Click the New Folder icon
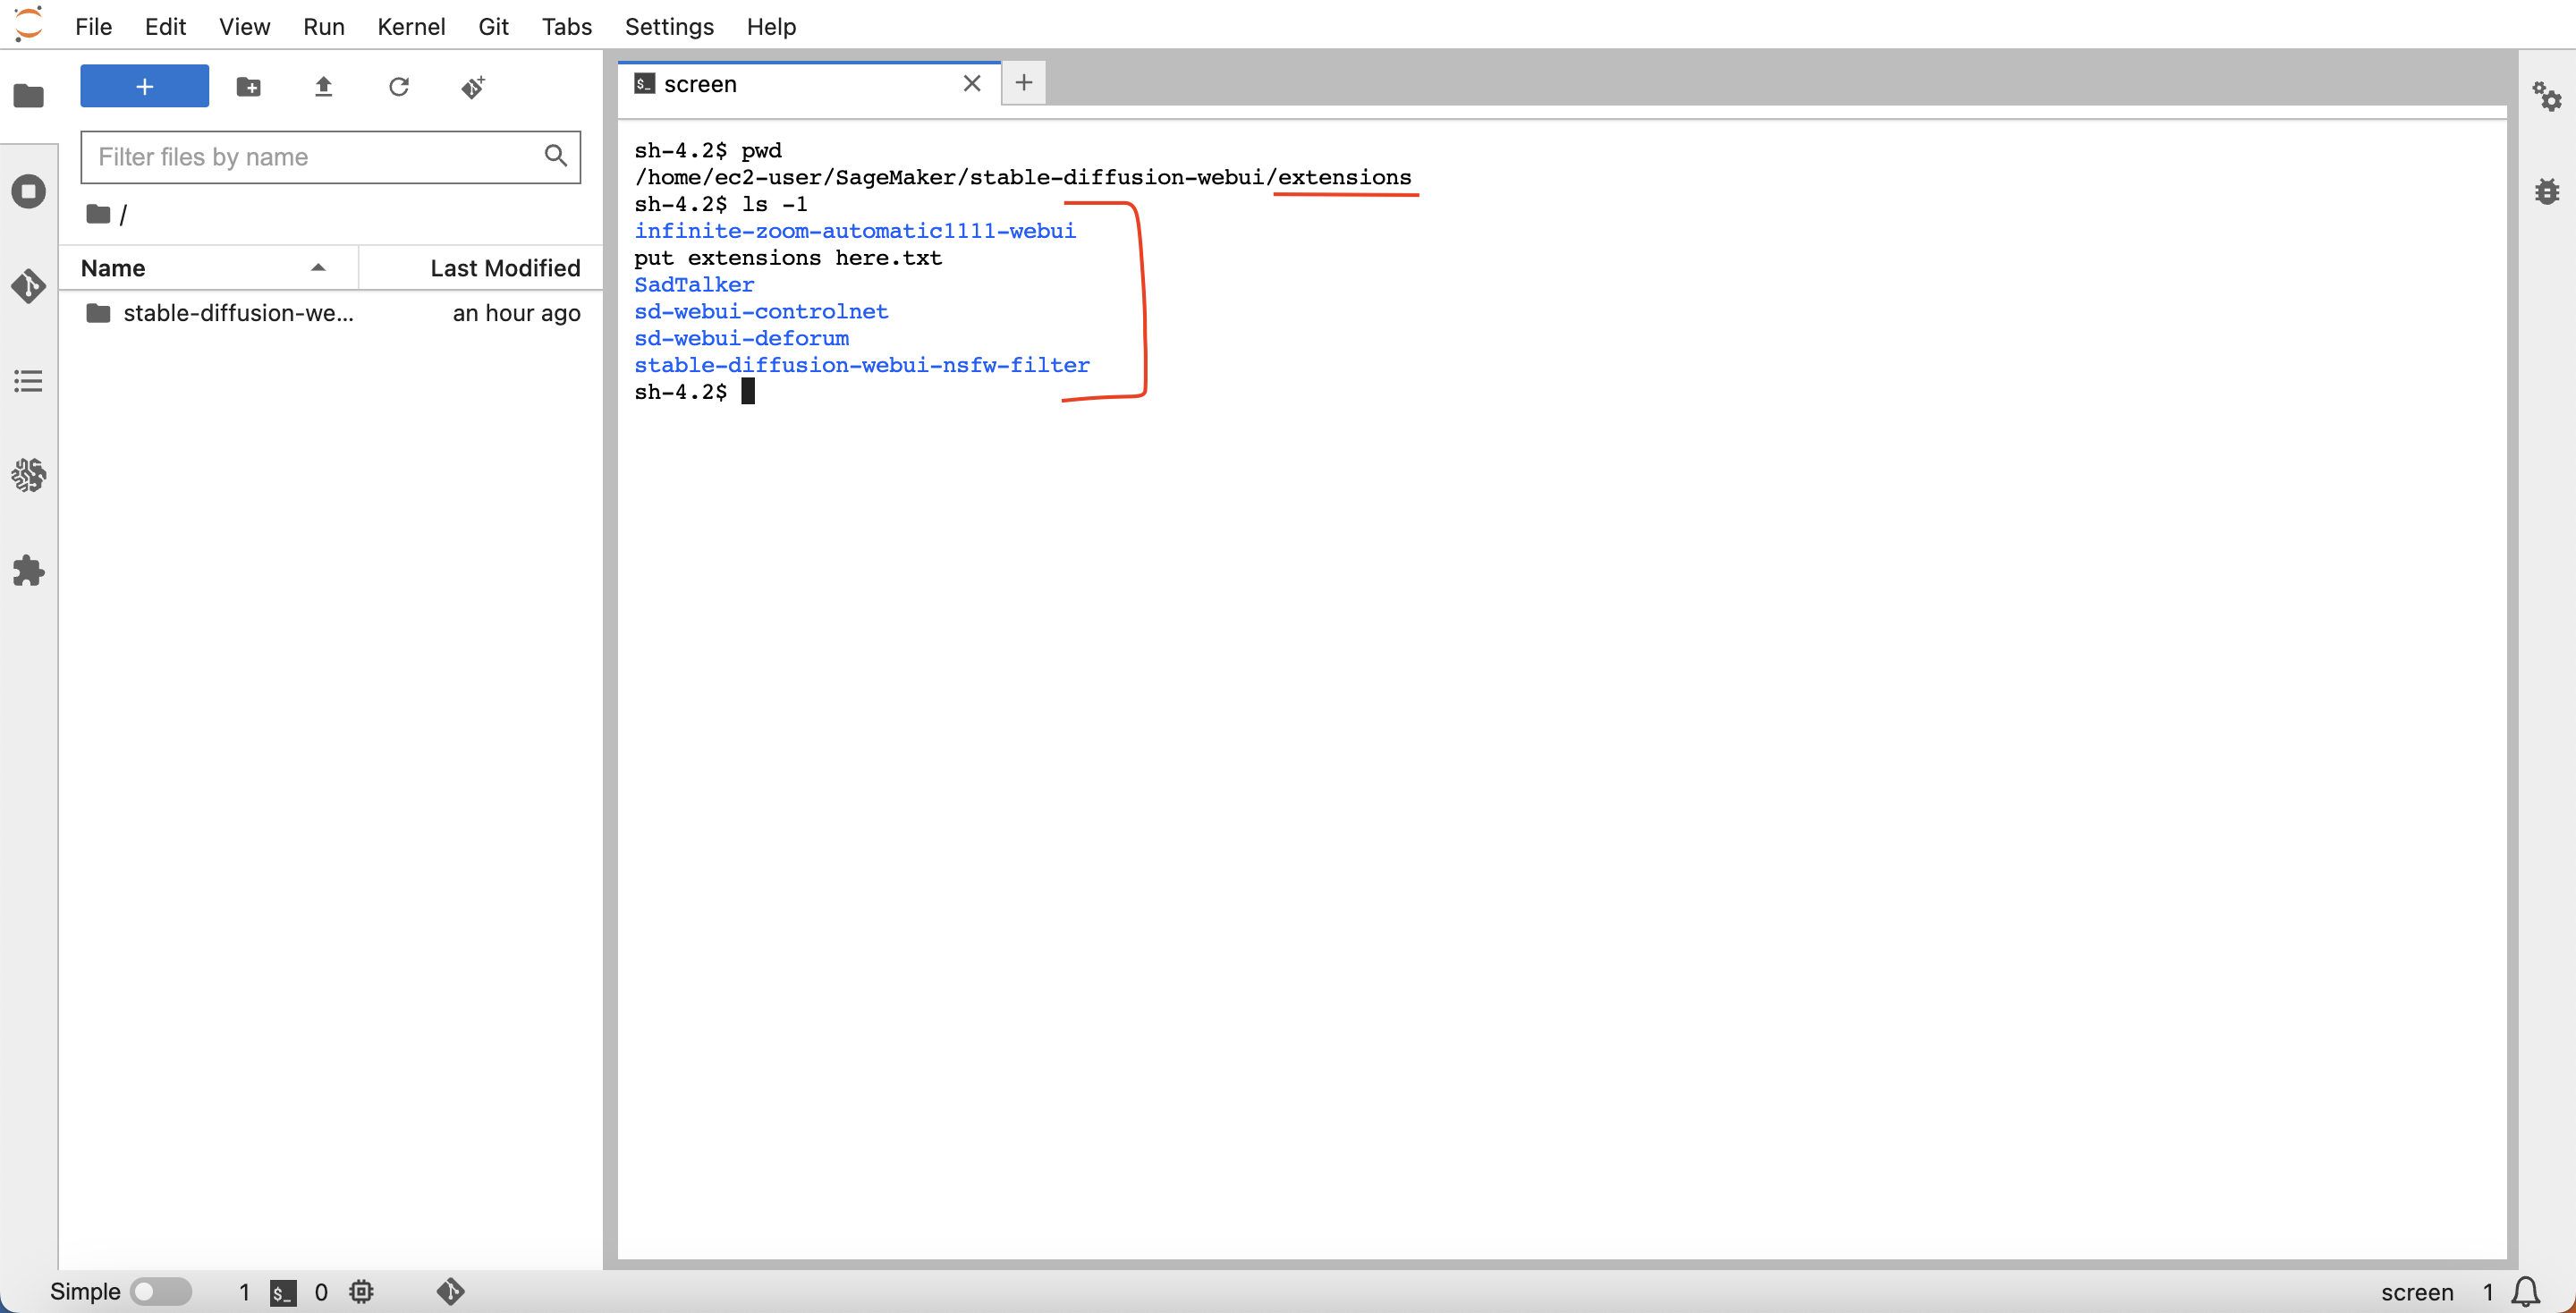This screenshot has width=2576, height=1313. [x=248, y=87]
